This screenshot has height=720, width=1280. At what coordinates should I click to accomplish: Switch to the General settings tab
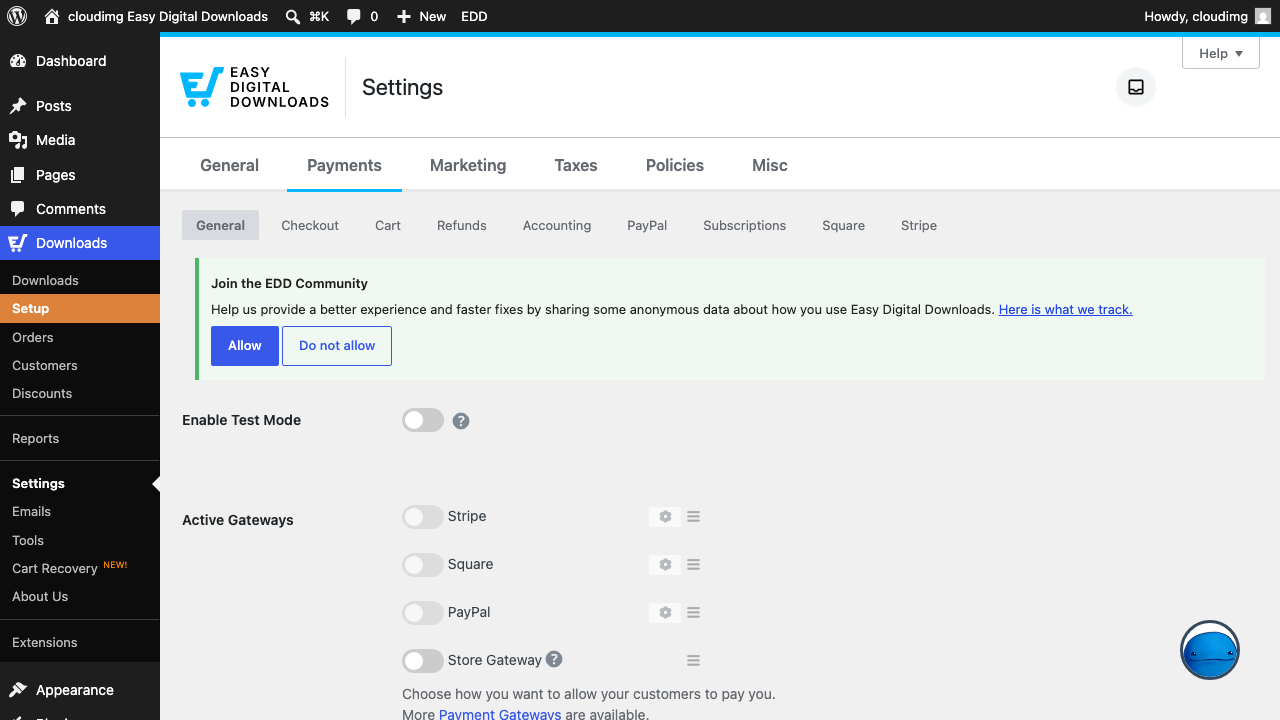229,165
